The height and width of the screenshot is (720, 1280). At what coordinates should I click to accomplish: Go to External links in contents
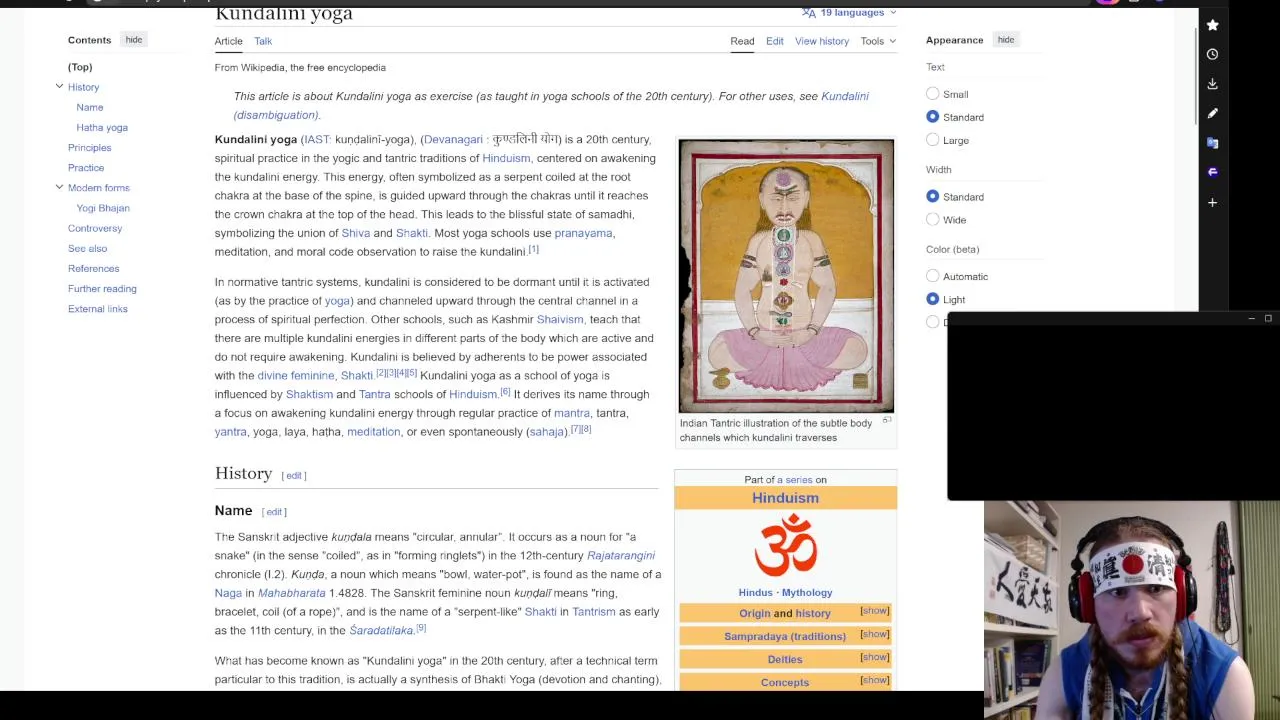pyautogui.click(x=98, y=308)
